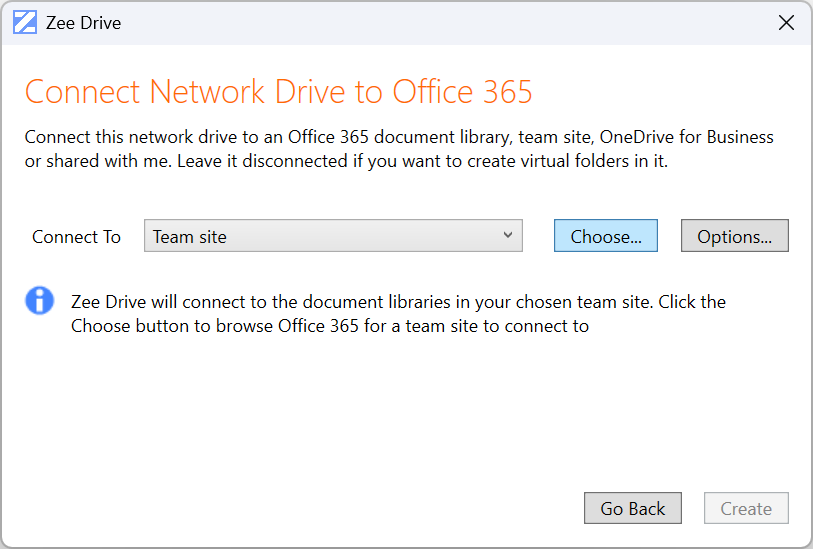Click the 'Connect To' field label
The image size is (813, 549).
(76, 237)
